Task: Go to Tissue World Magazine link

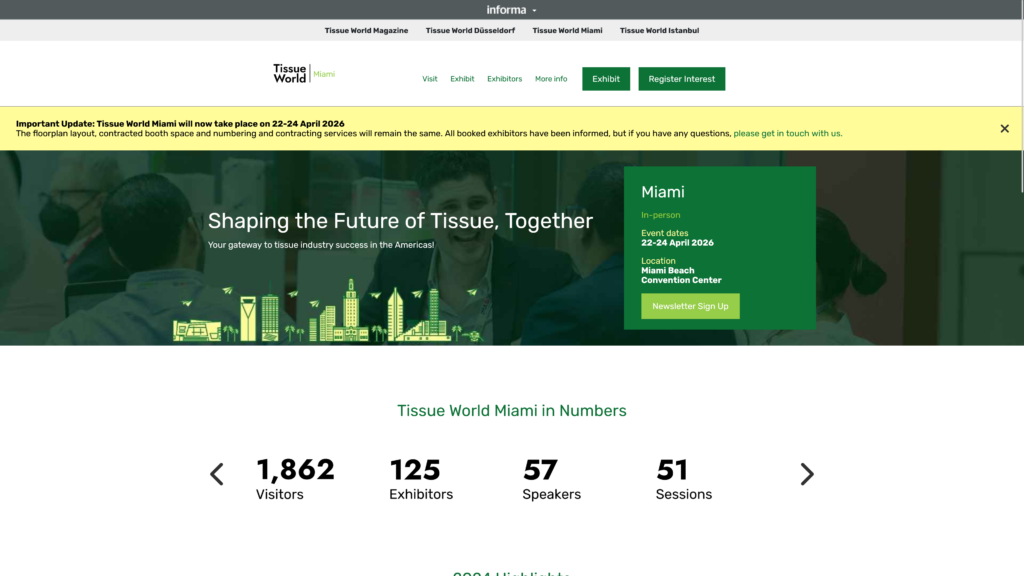Action: click(x=366, y=31)
